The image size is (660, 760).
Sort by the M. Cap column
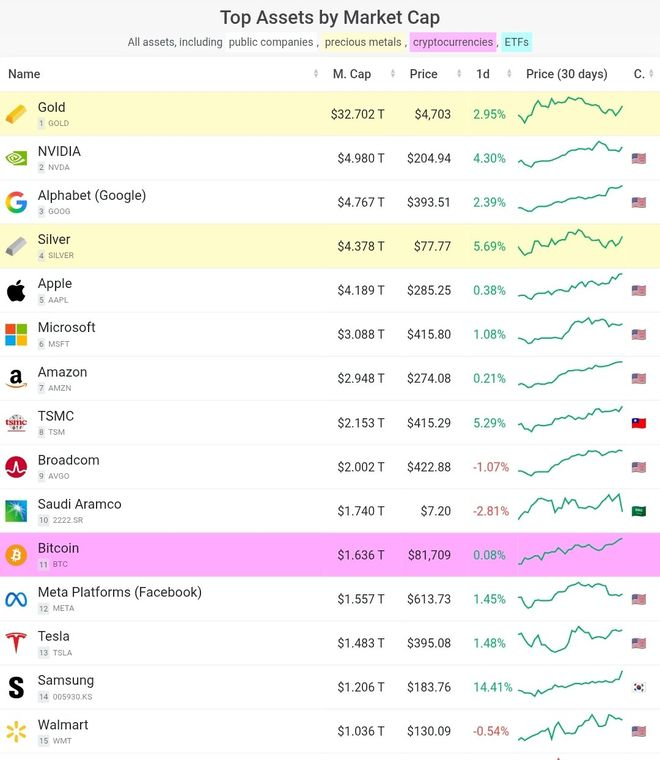point(352,74)
